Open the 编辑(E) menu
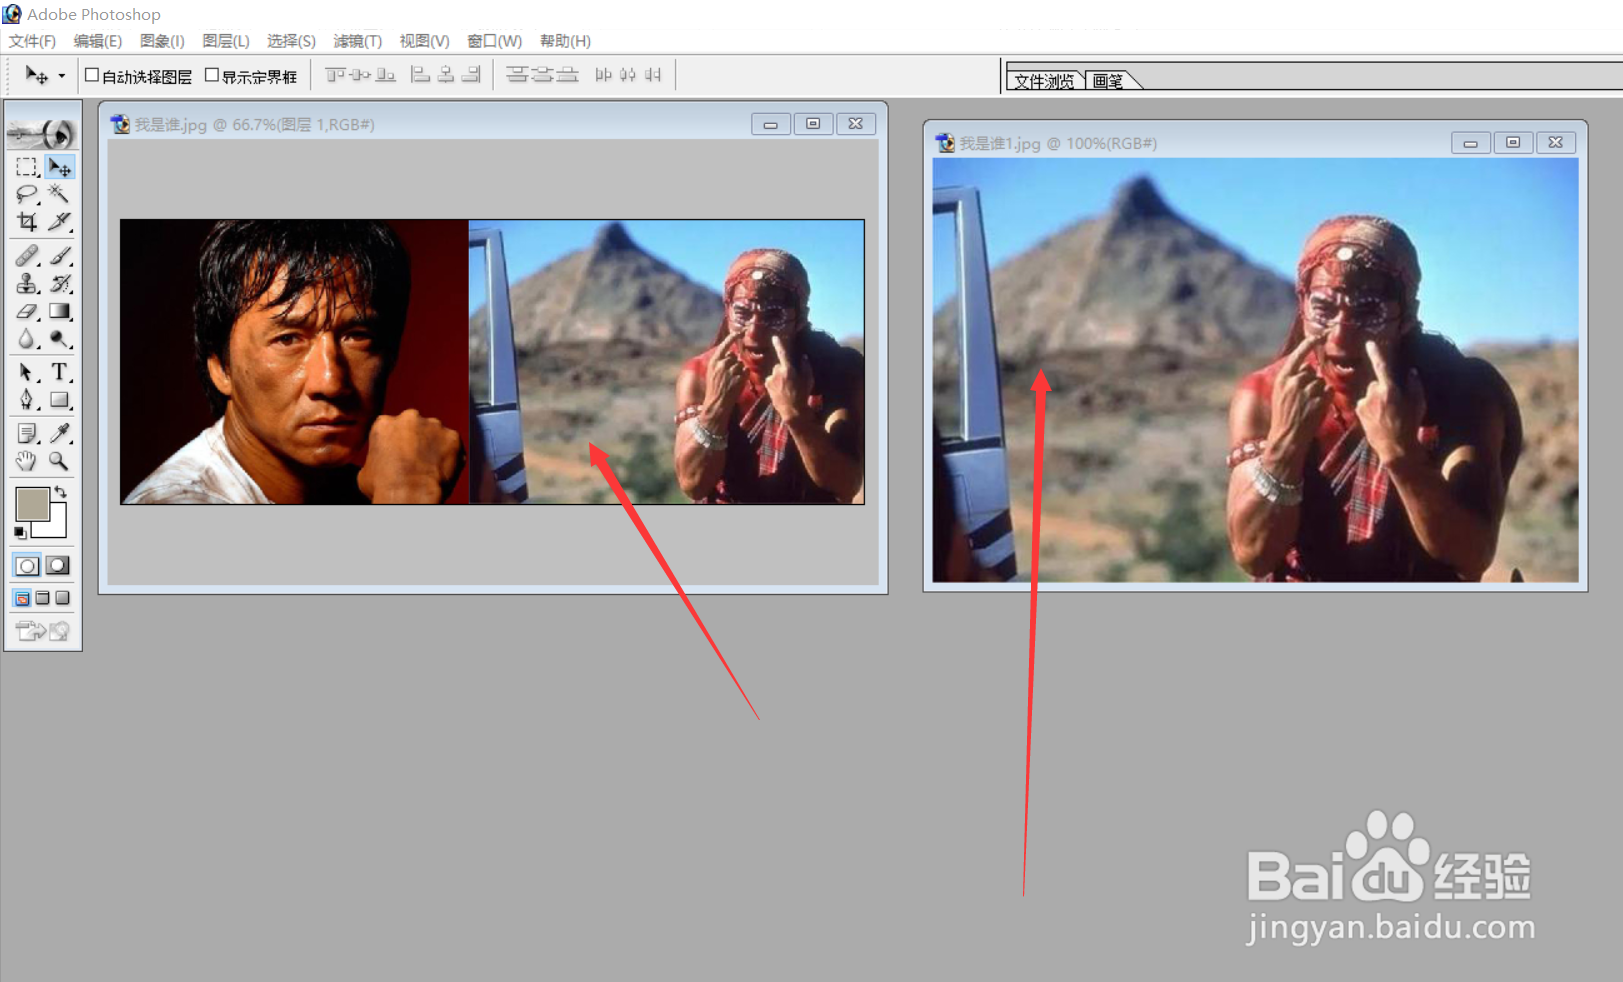 (97, 41)
